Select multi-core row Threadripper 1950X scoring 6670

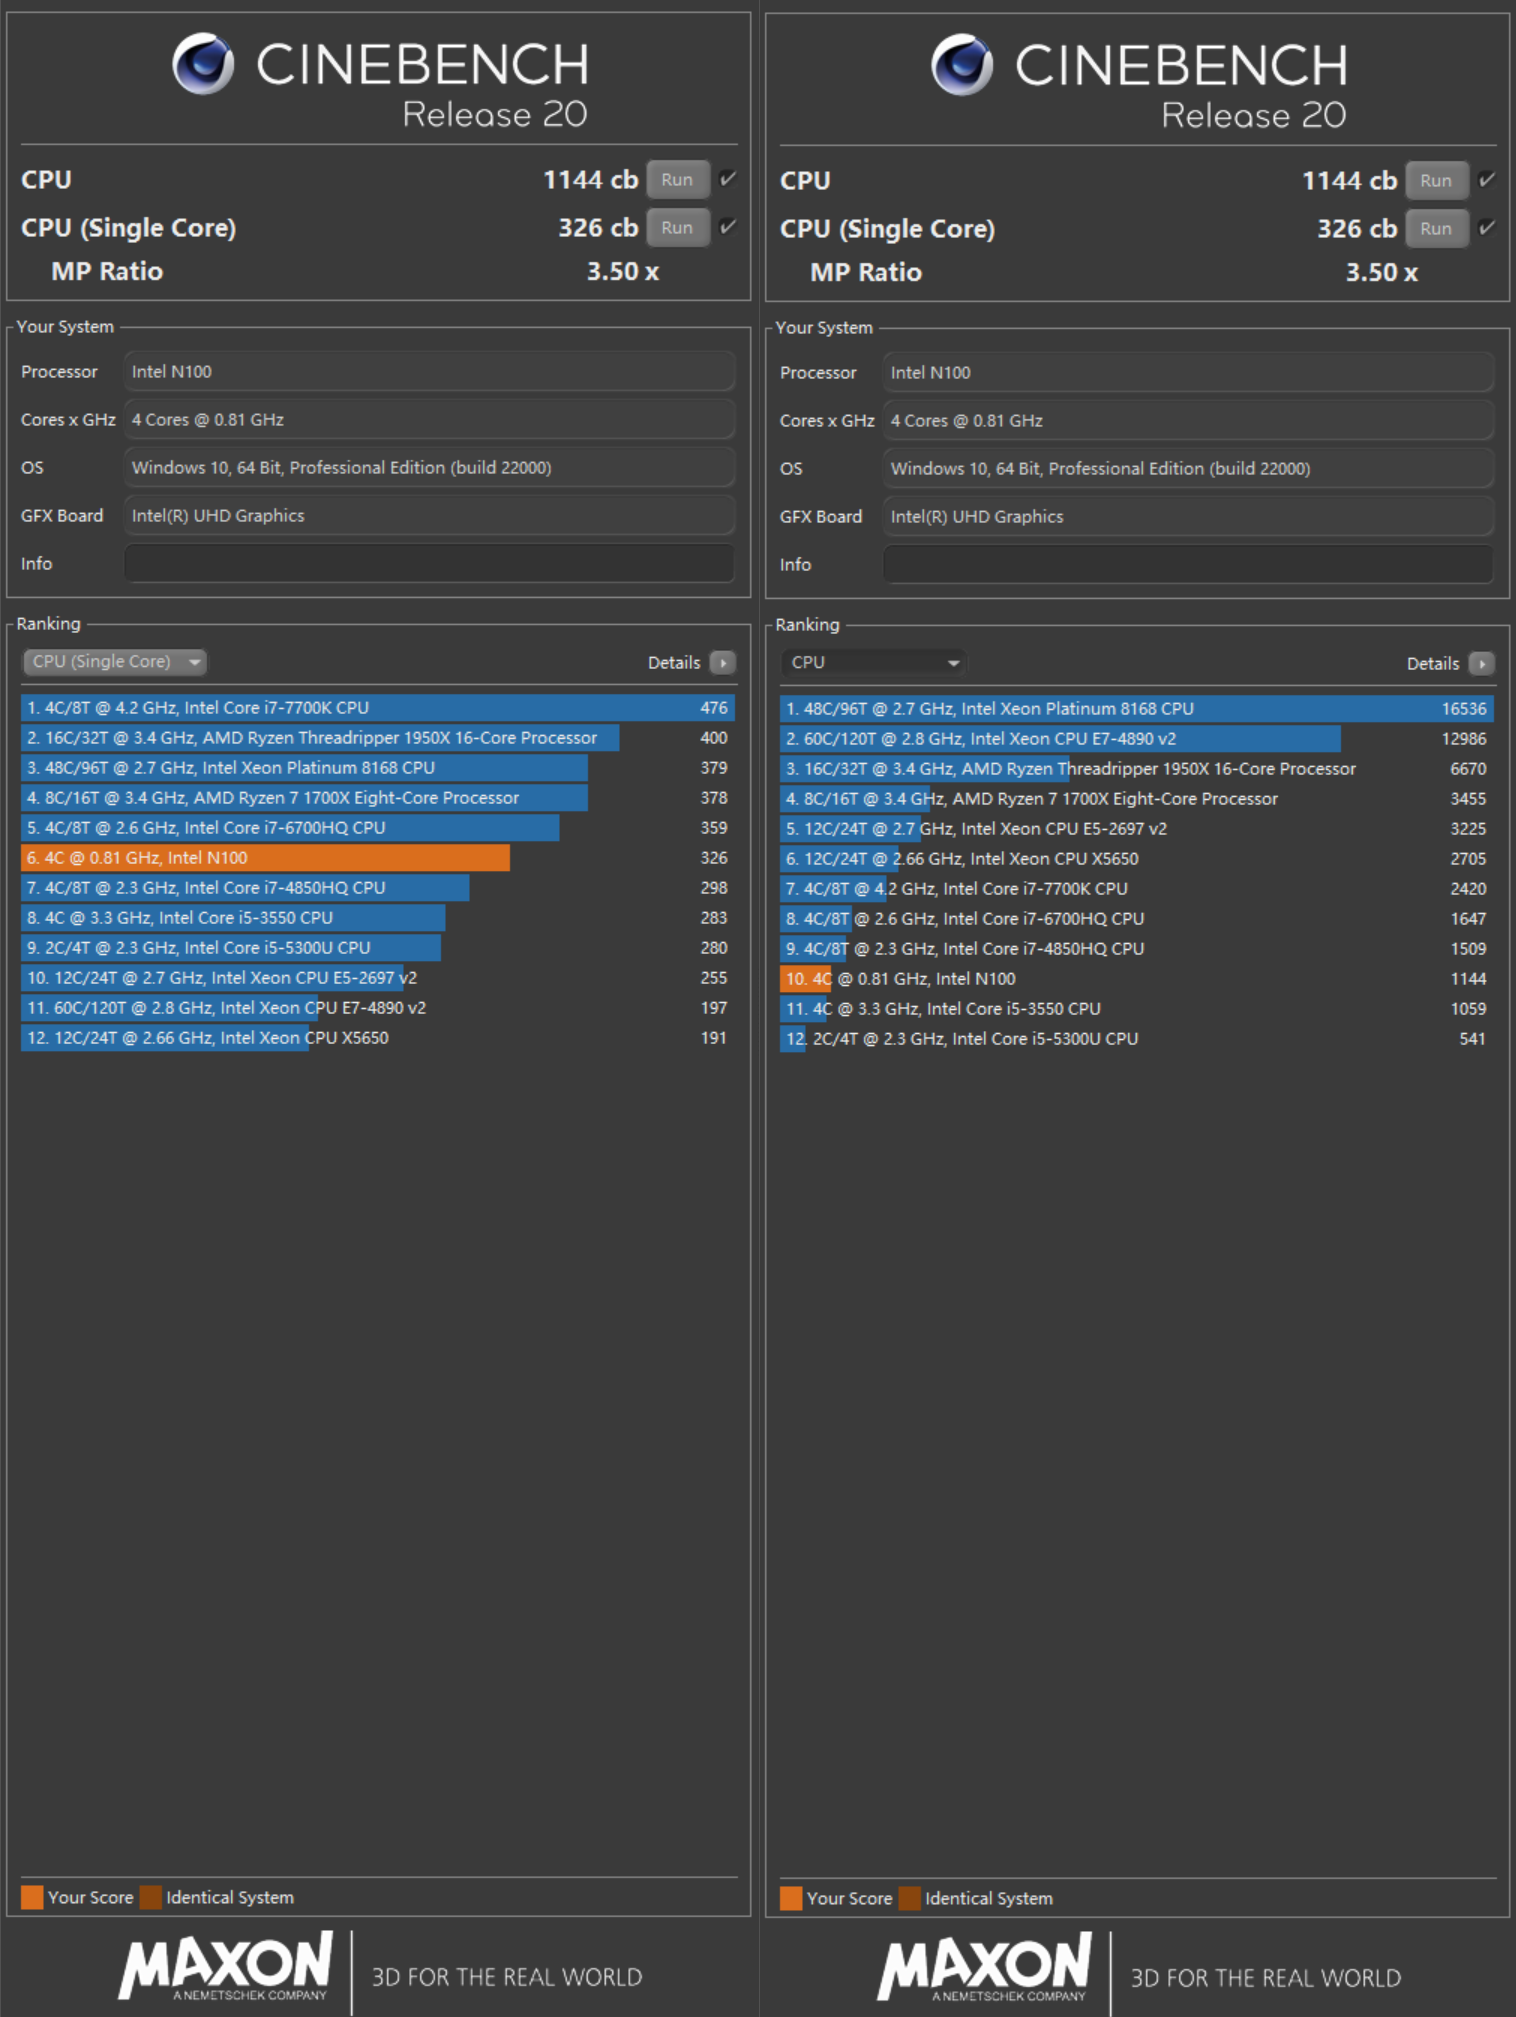[1137, 769]
